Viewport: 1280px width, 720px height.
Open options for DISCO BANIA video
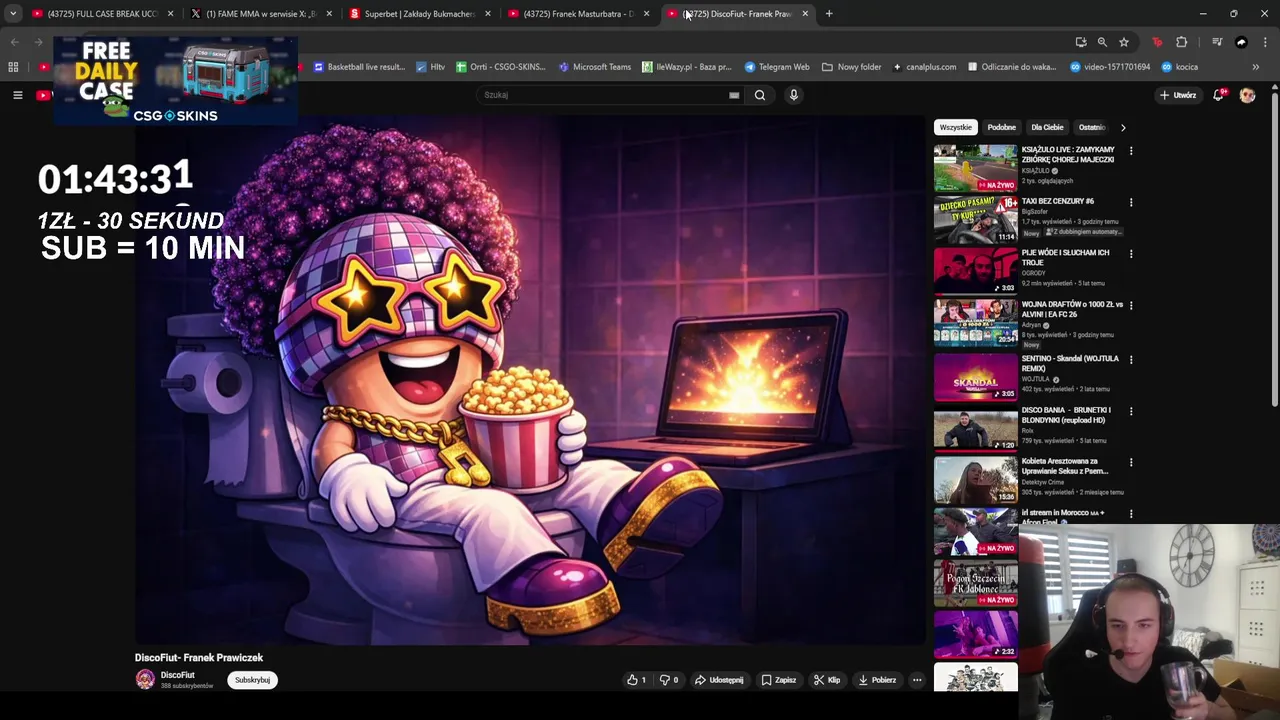click(1131, 411)
